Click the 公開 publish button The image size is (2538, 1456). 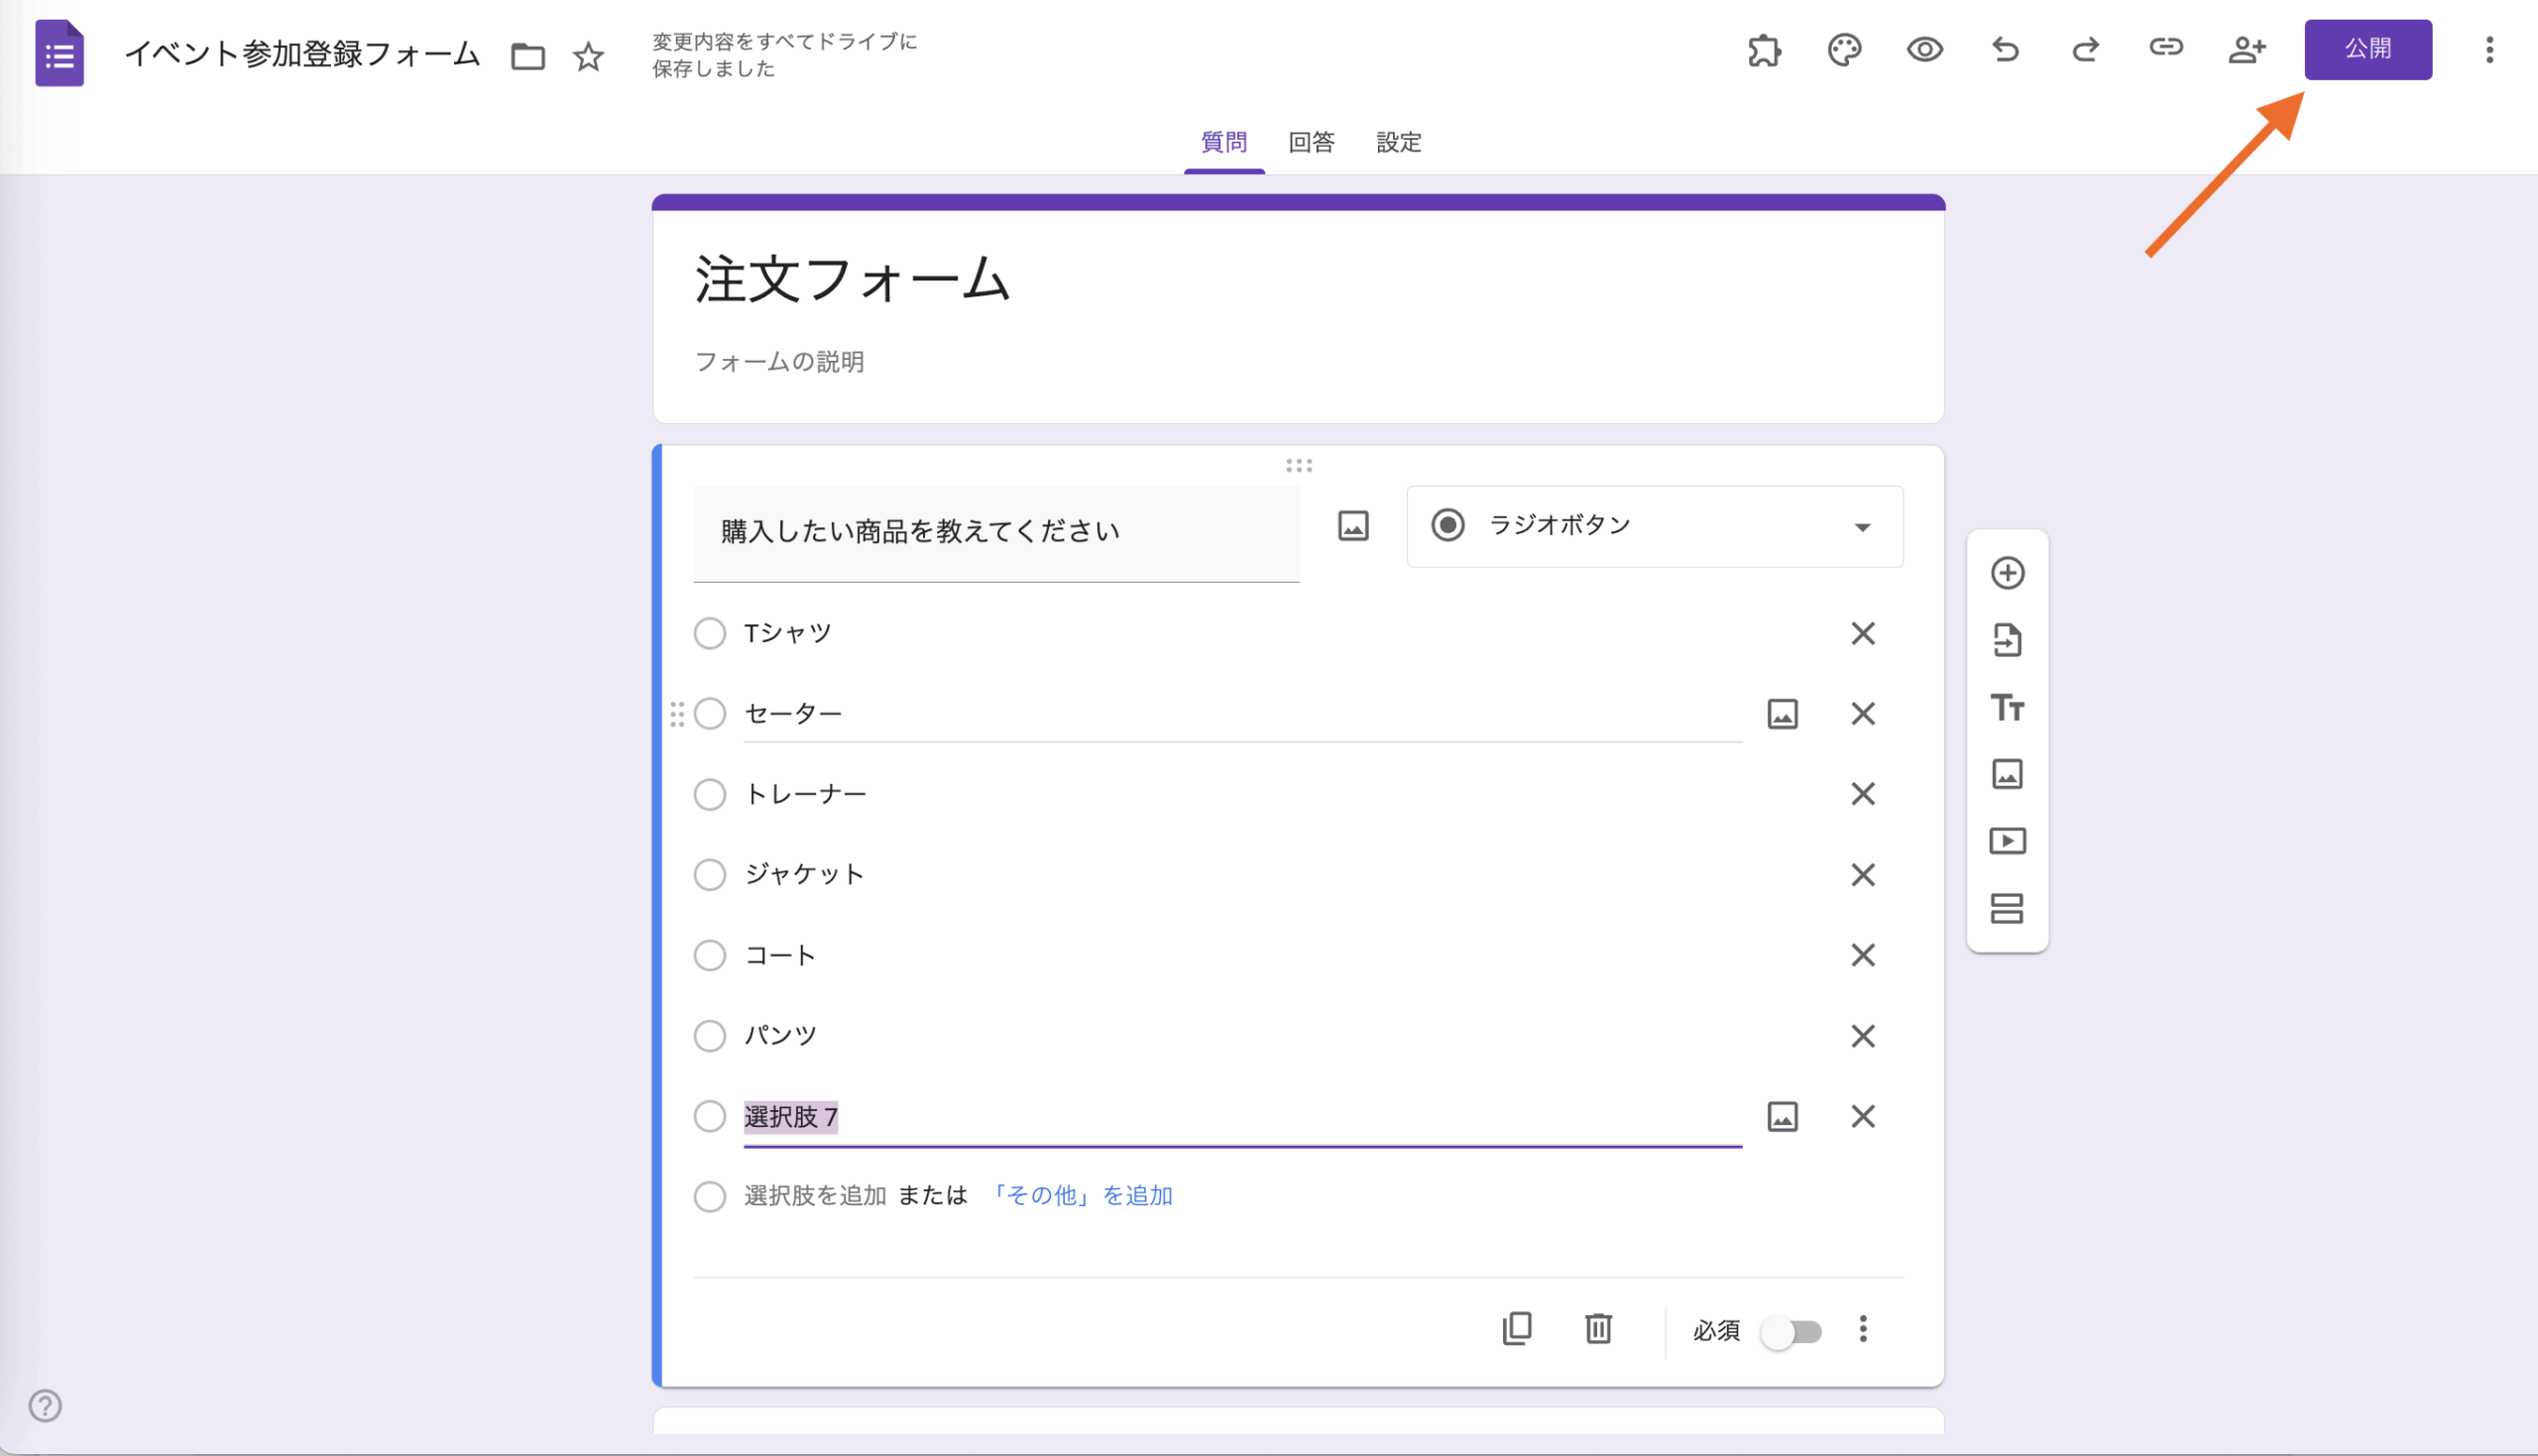[2367, 49]
